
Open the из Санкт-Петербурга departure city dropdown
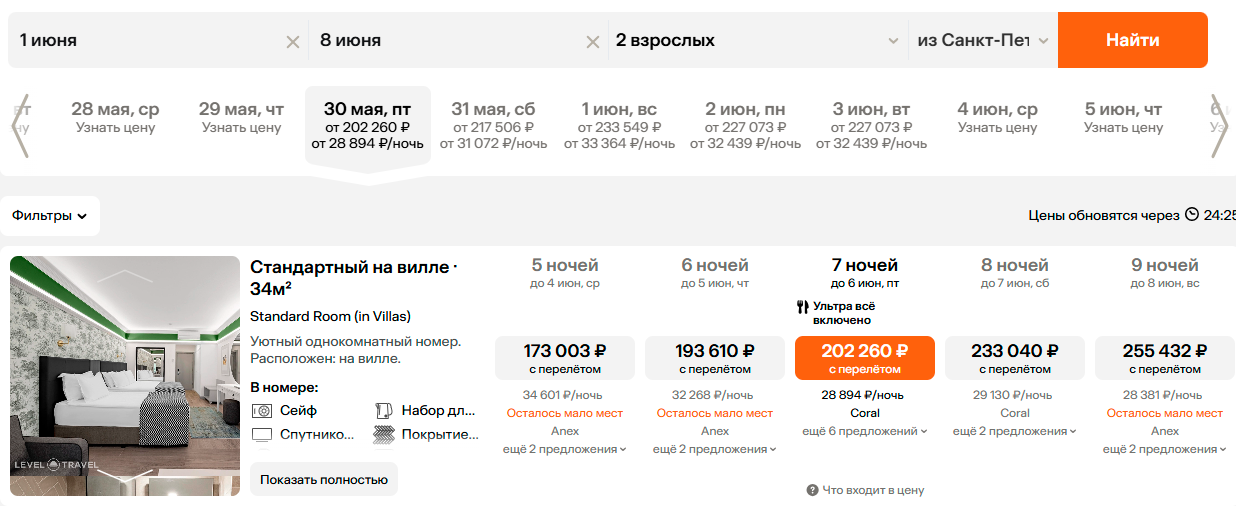pyautogui.click(x=982, y=41)
